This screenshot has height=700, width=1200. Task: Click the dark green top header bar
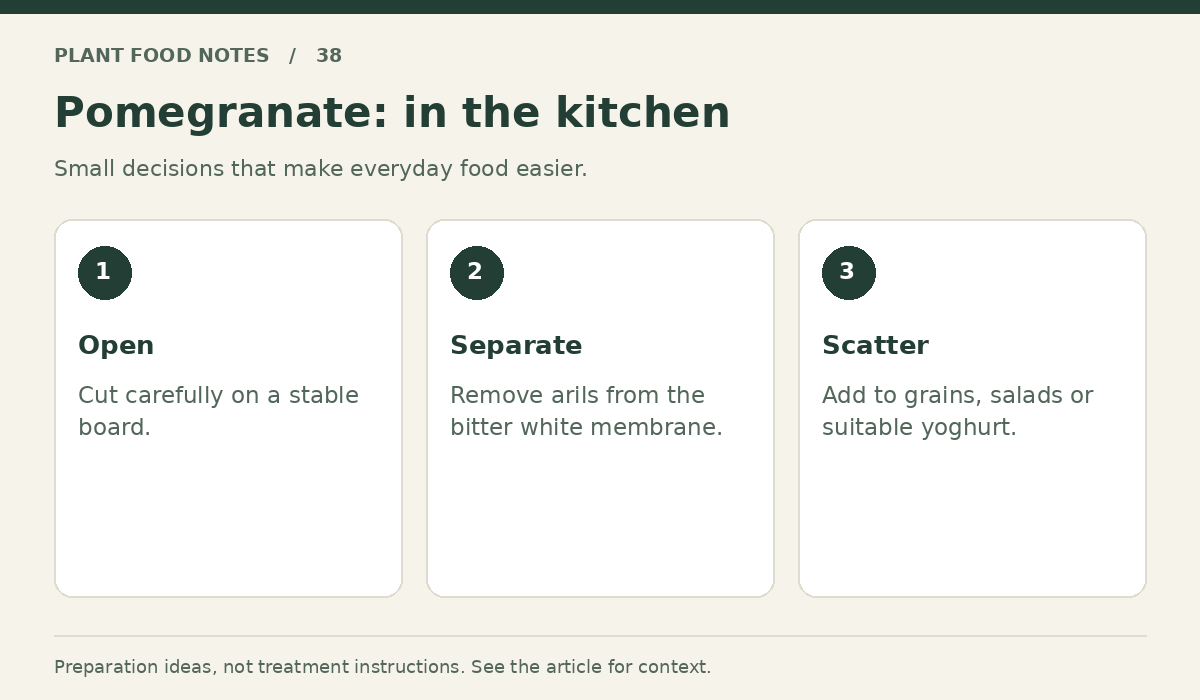600,7
